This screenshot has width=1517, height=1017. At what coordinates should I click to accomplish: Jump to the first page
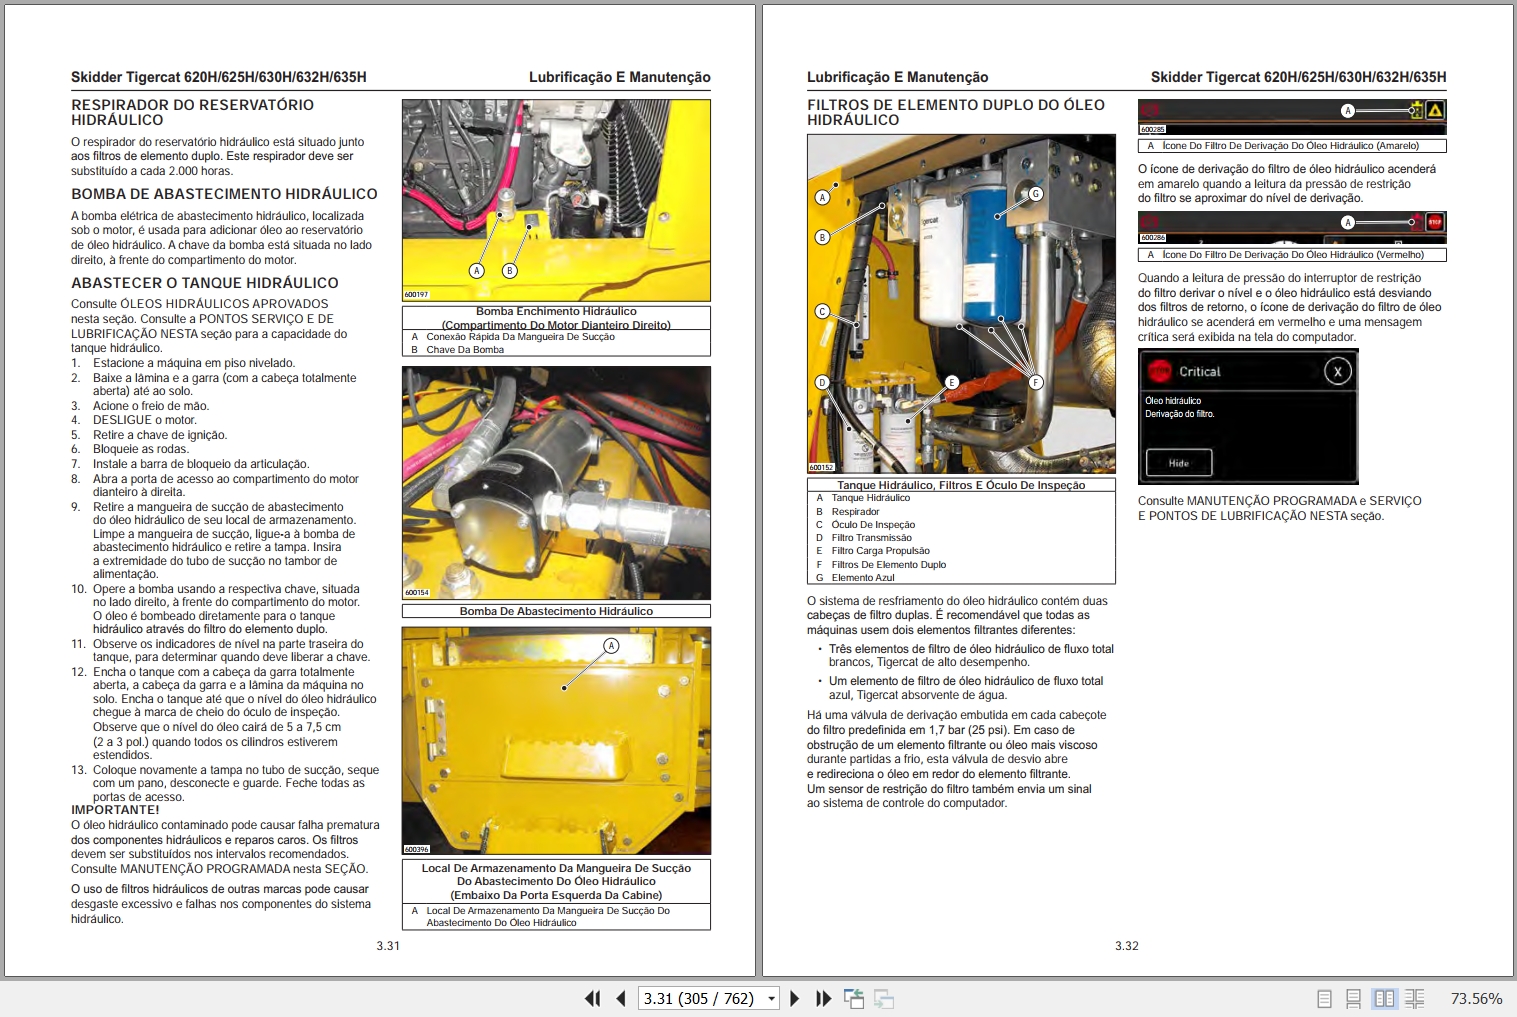(x=593, y=998)
